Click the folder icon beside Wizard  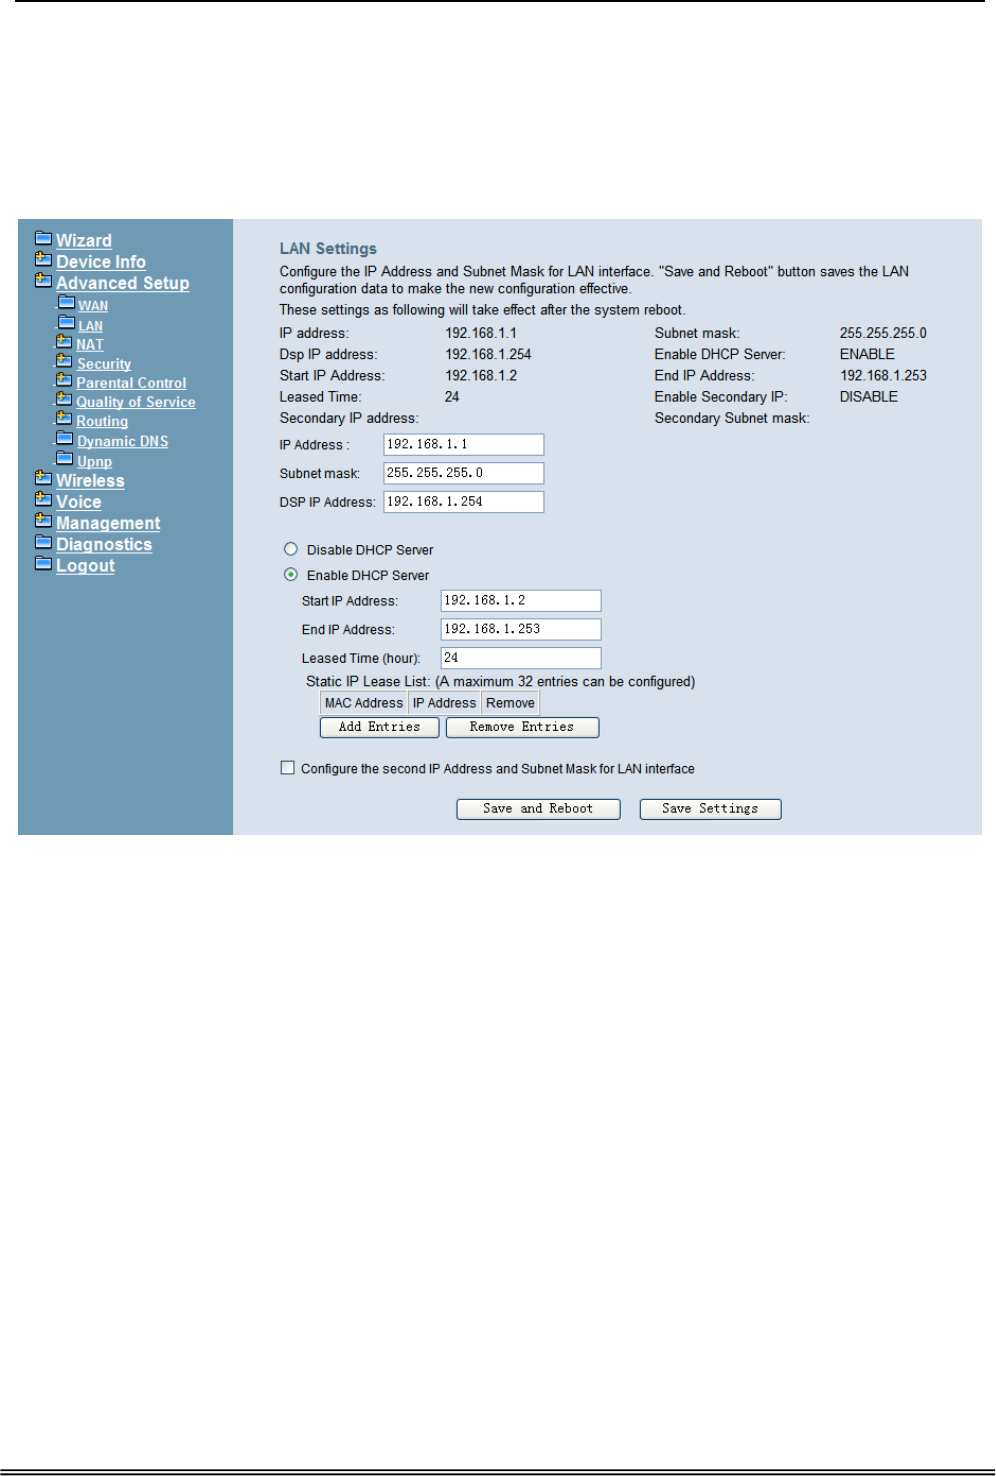pyautogui.click(x=43, y=238)
